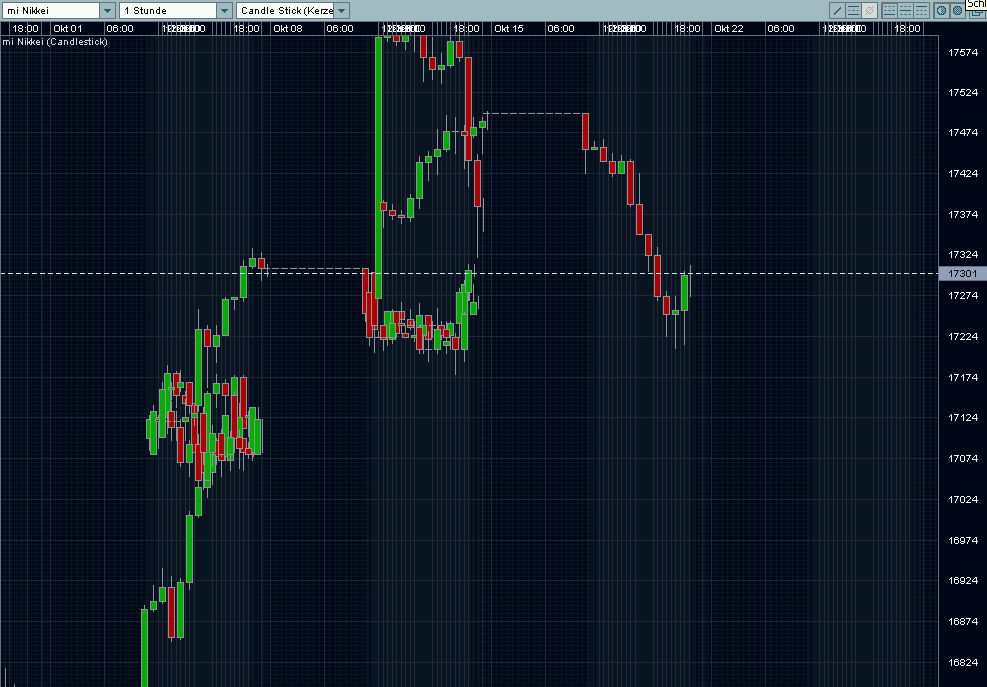Click the 17274 price axis label

coord(963,296)
